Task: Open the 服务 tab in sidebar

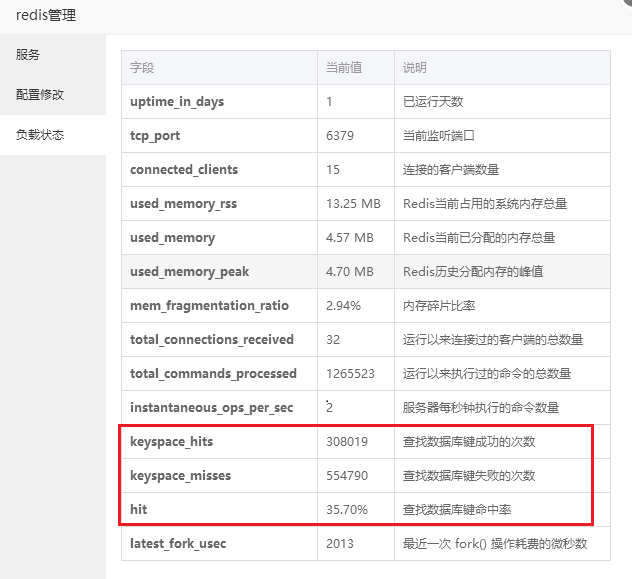Action: click(x=53, y=54)
